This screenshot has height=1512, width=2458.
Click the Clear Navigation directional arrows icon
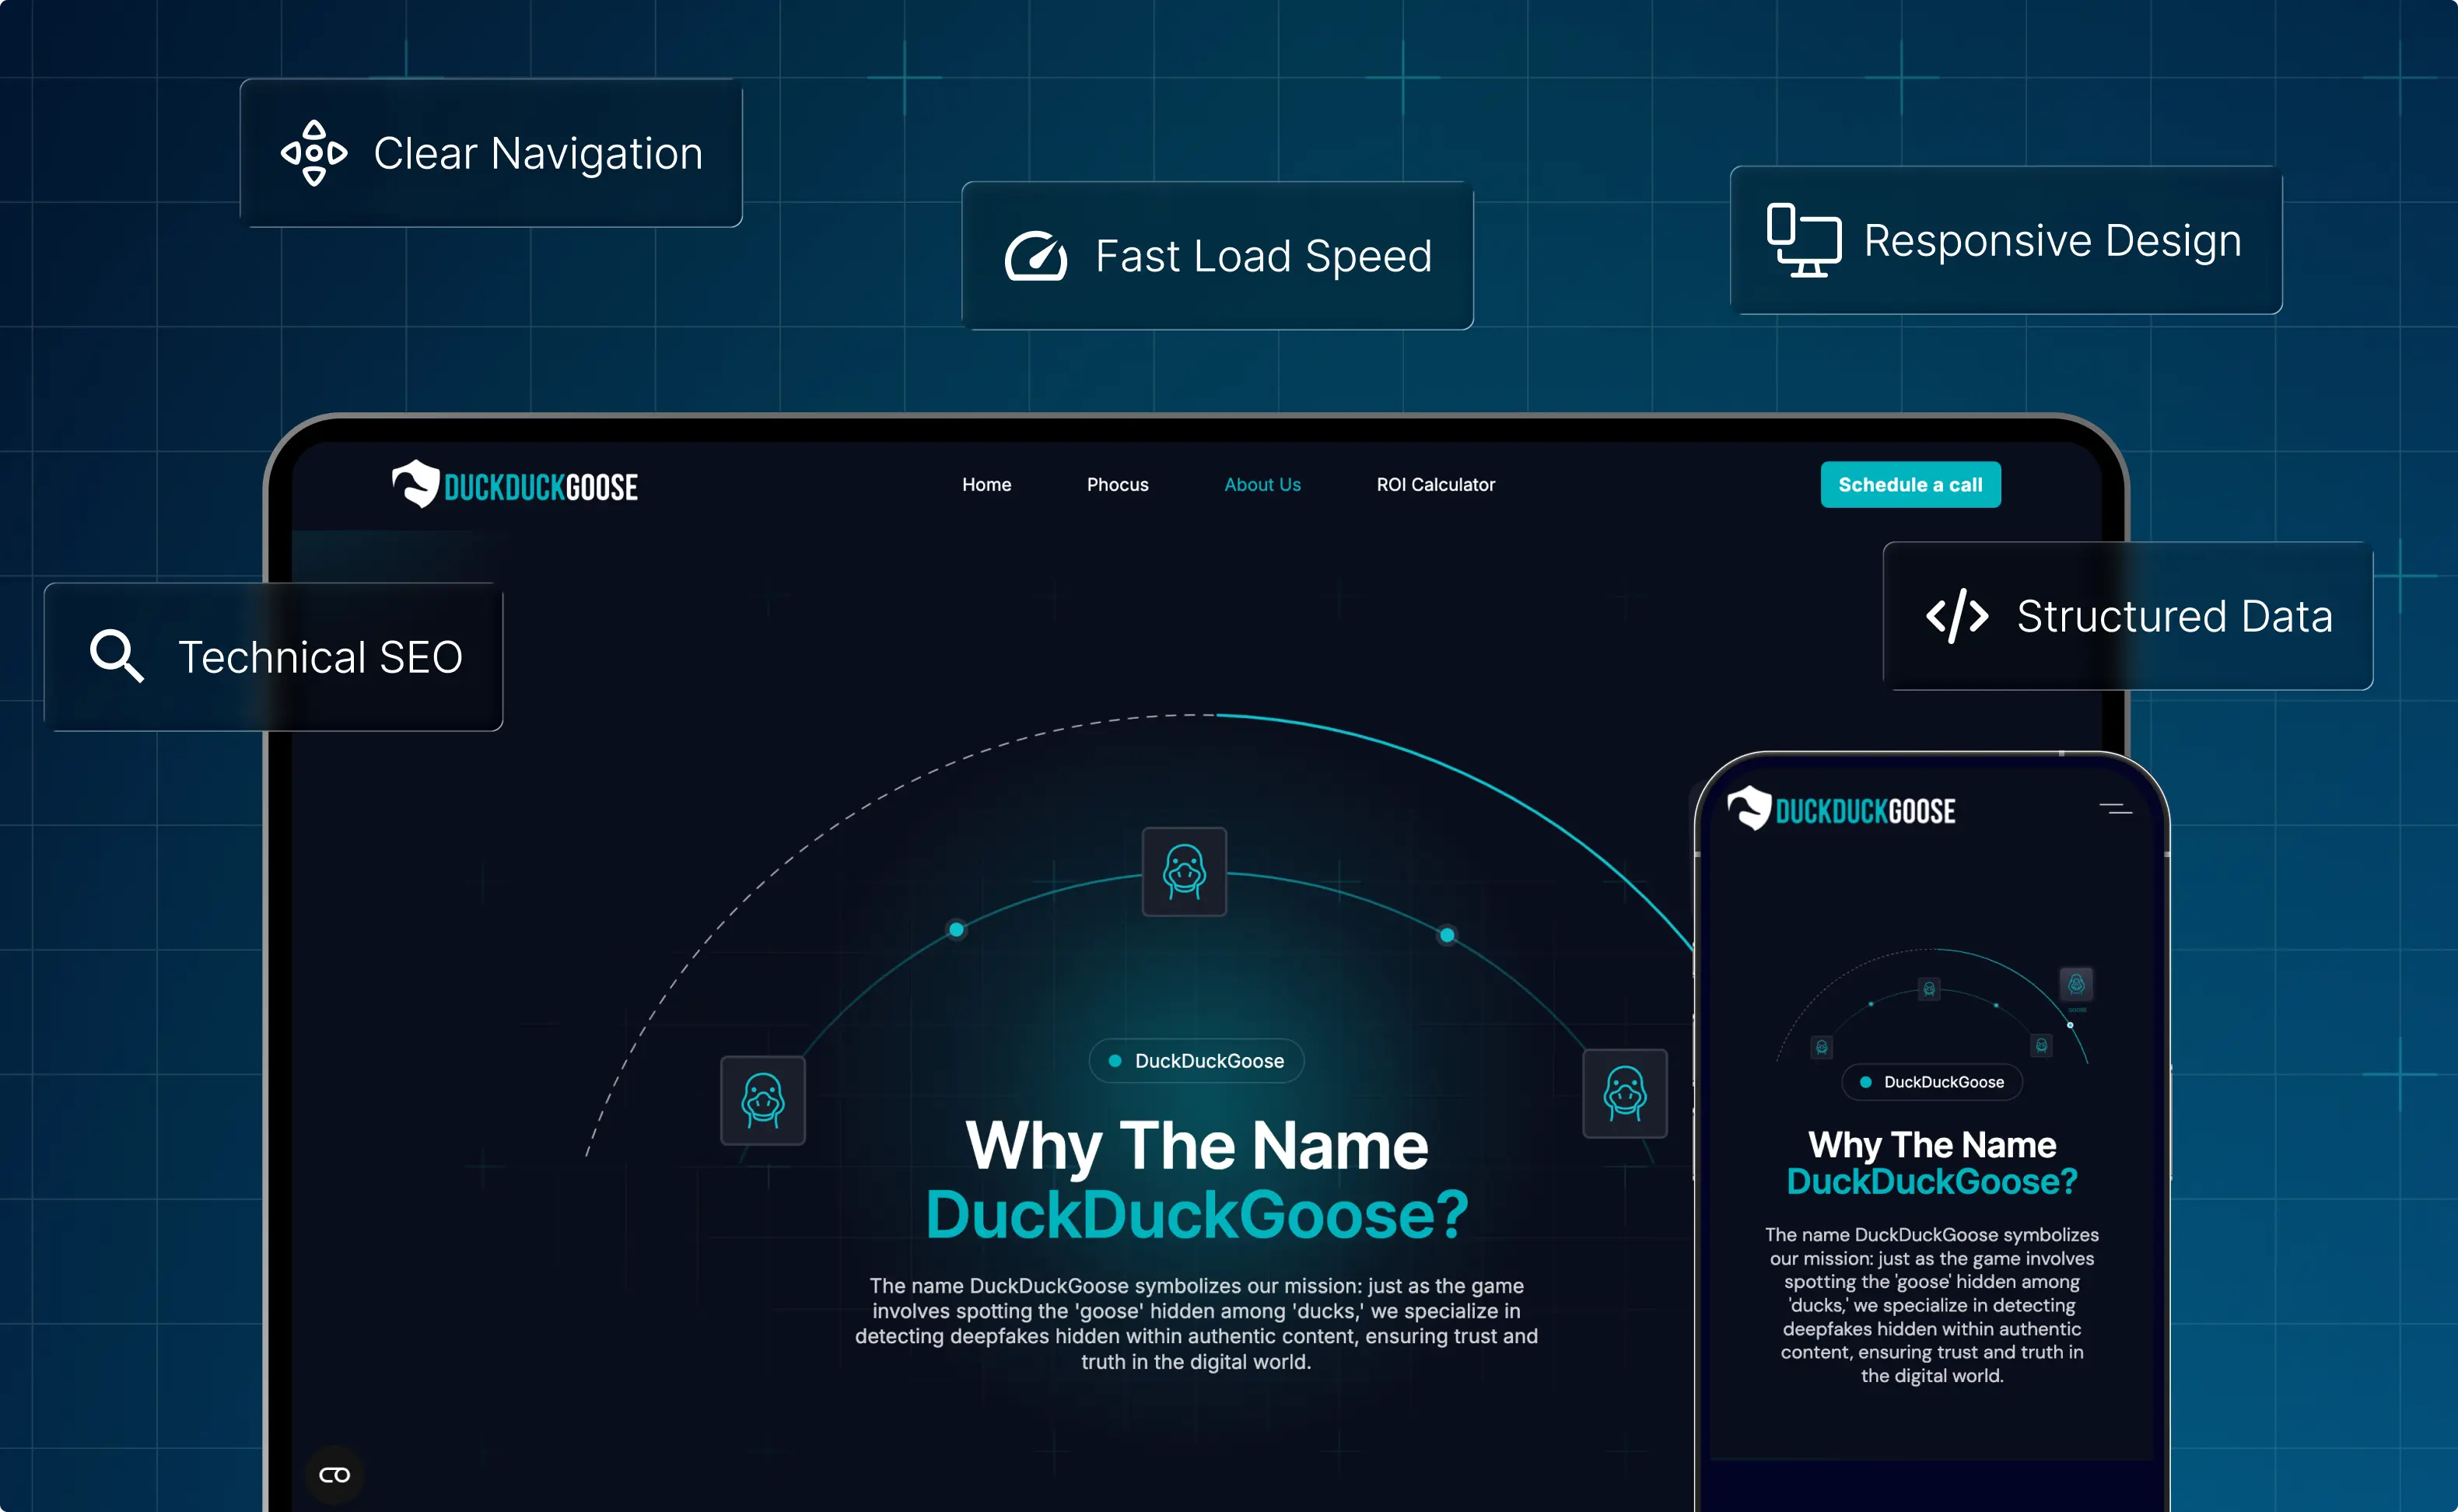tap(314, 153)
